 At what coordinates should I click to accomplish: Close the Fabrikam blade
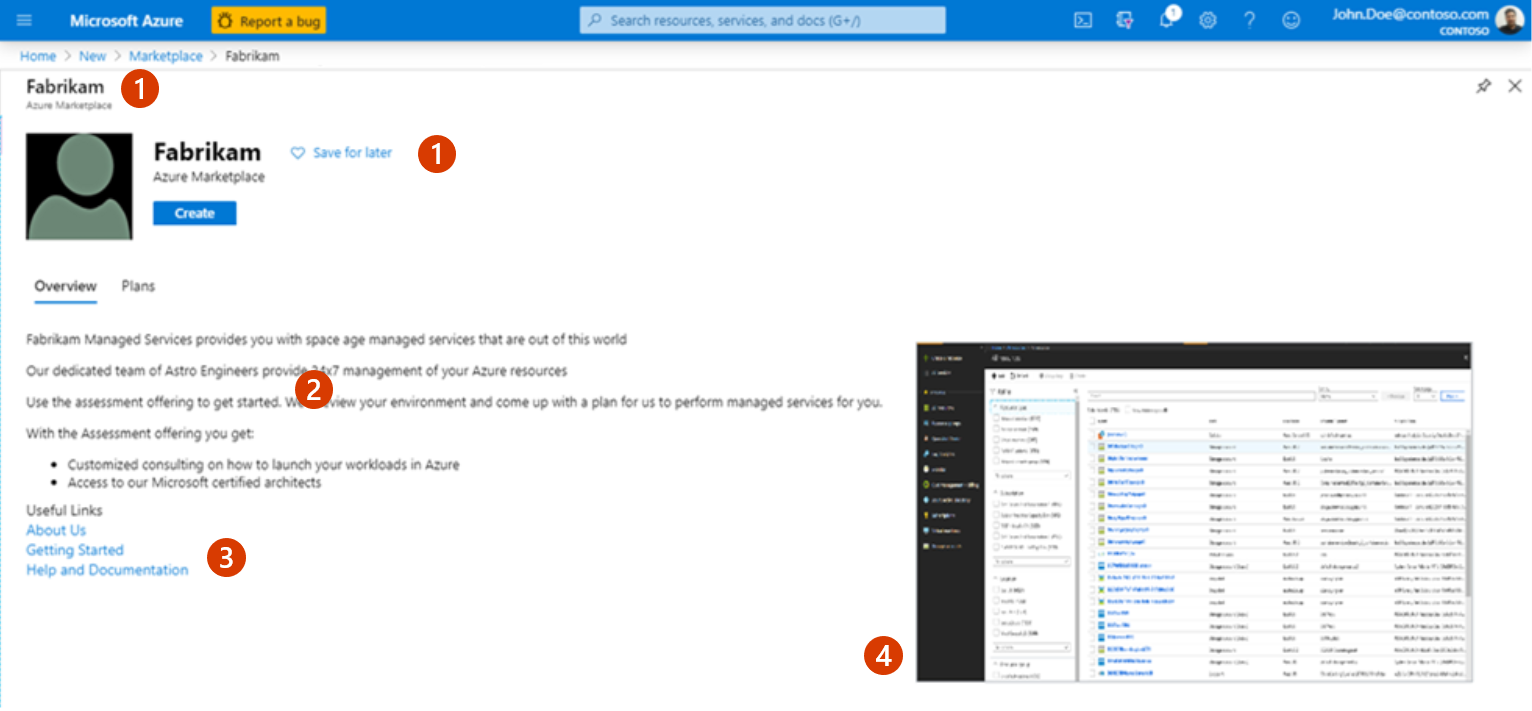1514,87
